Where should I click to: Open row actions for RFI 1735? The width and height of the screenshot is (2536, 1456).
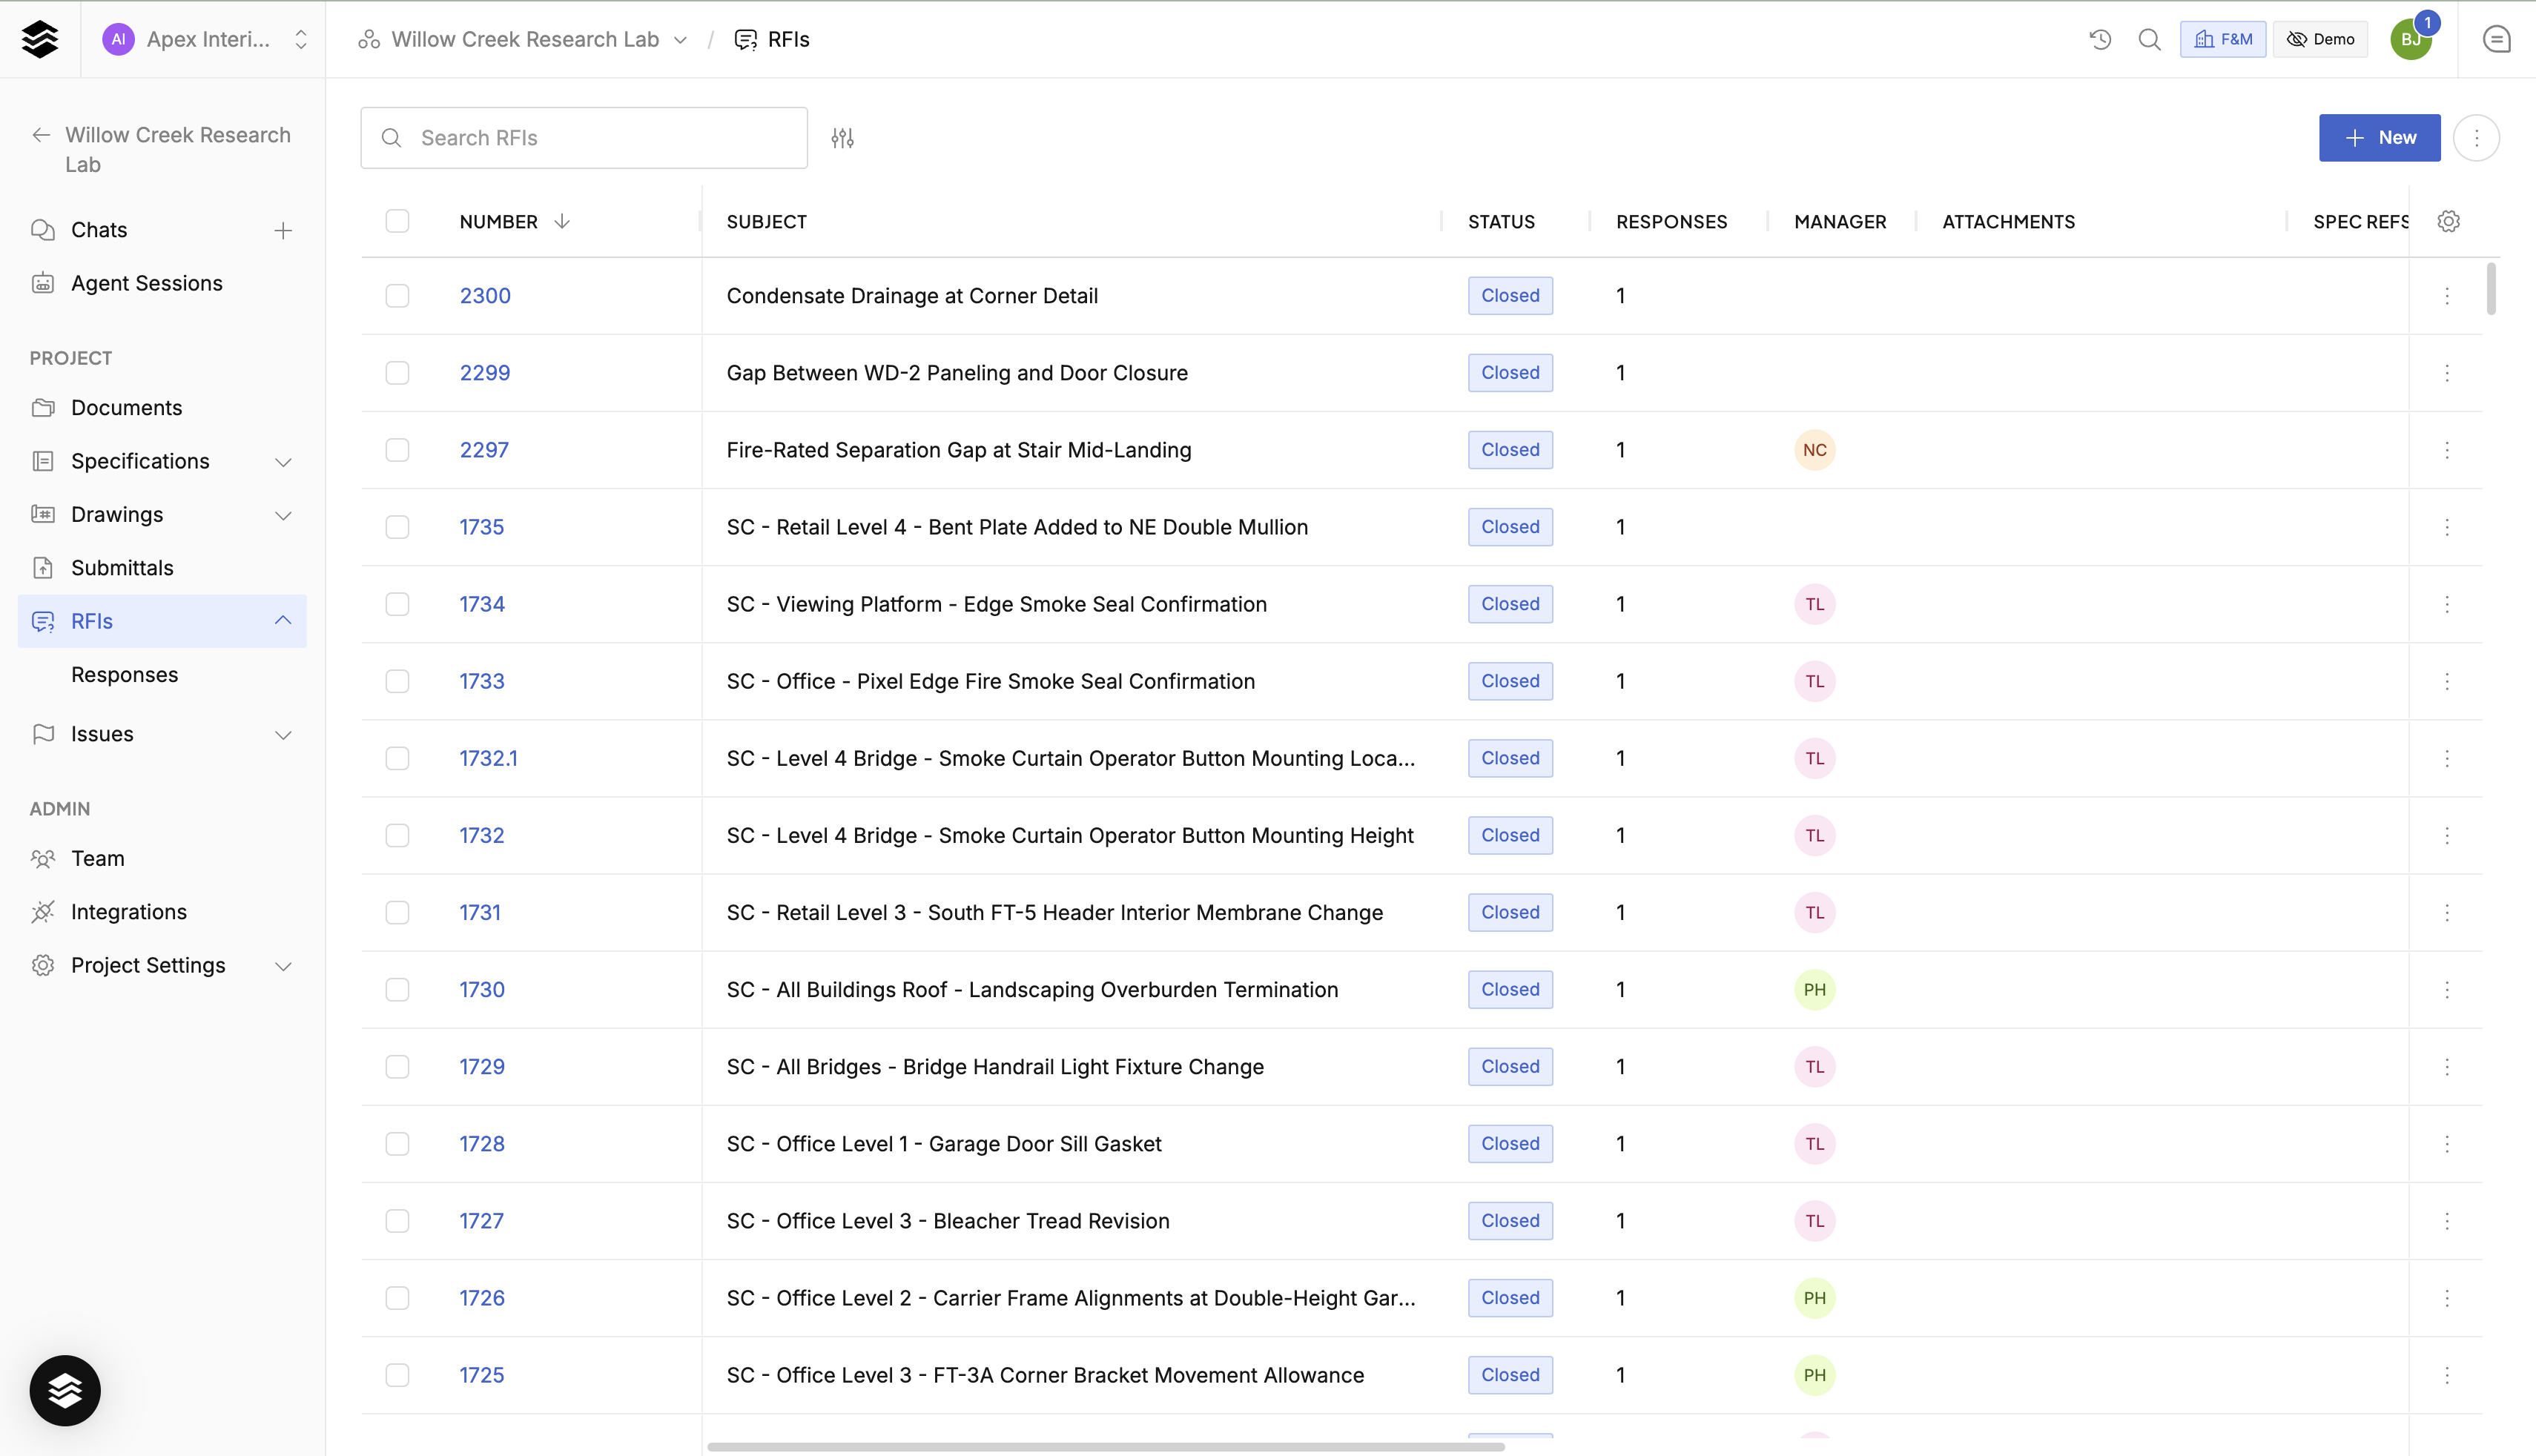click(x=2447, y=527)
